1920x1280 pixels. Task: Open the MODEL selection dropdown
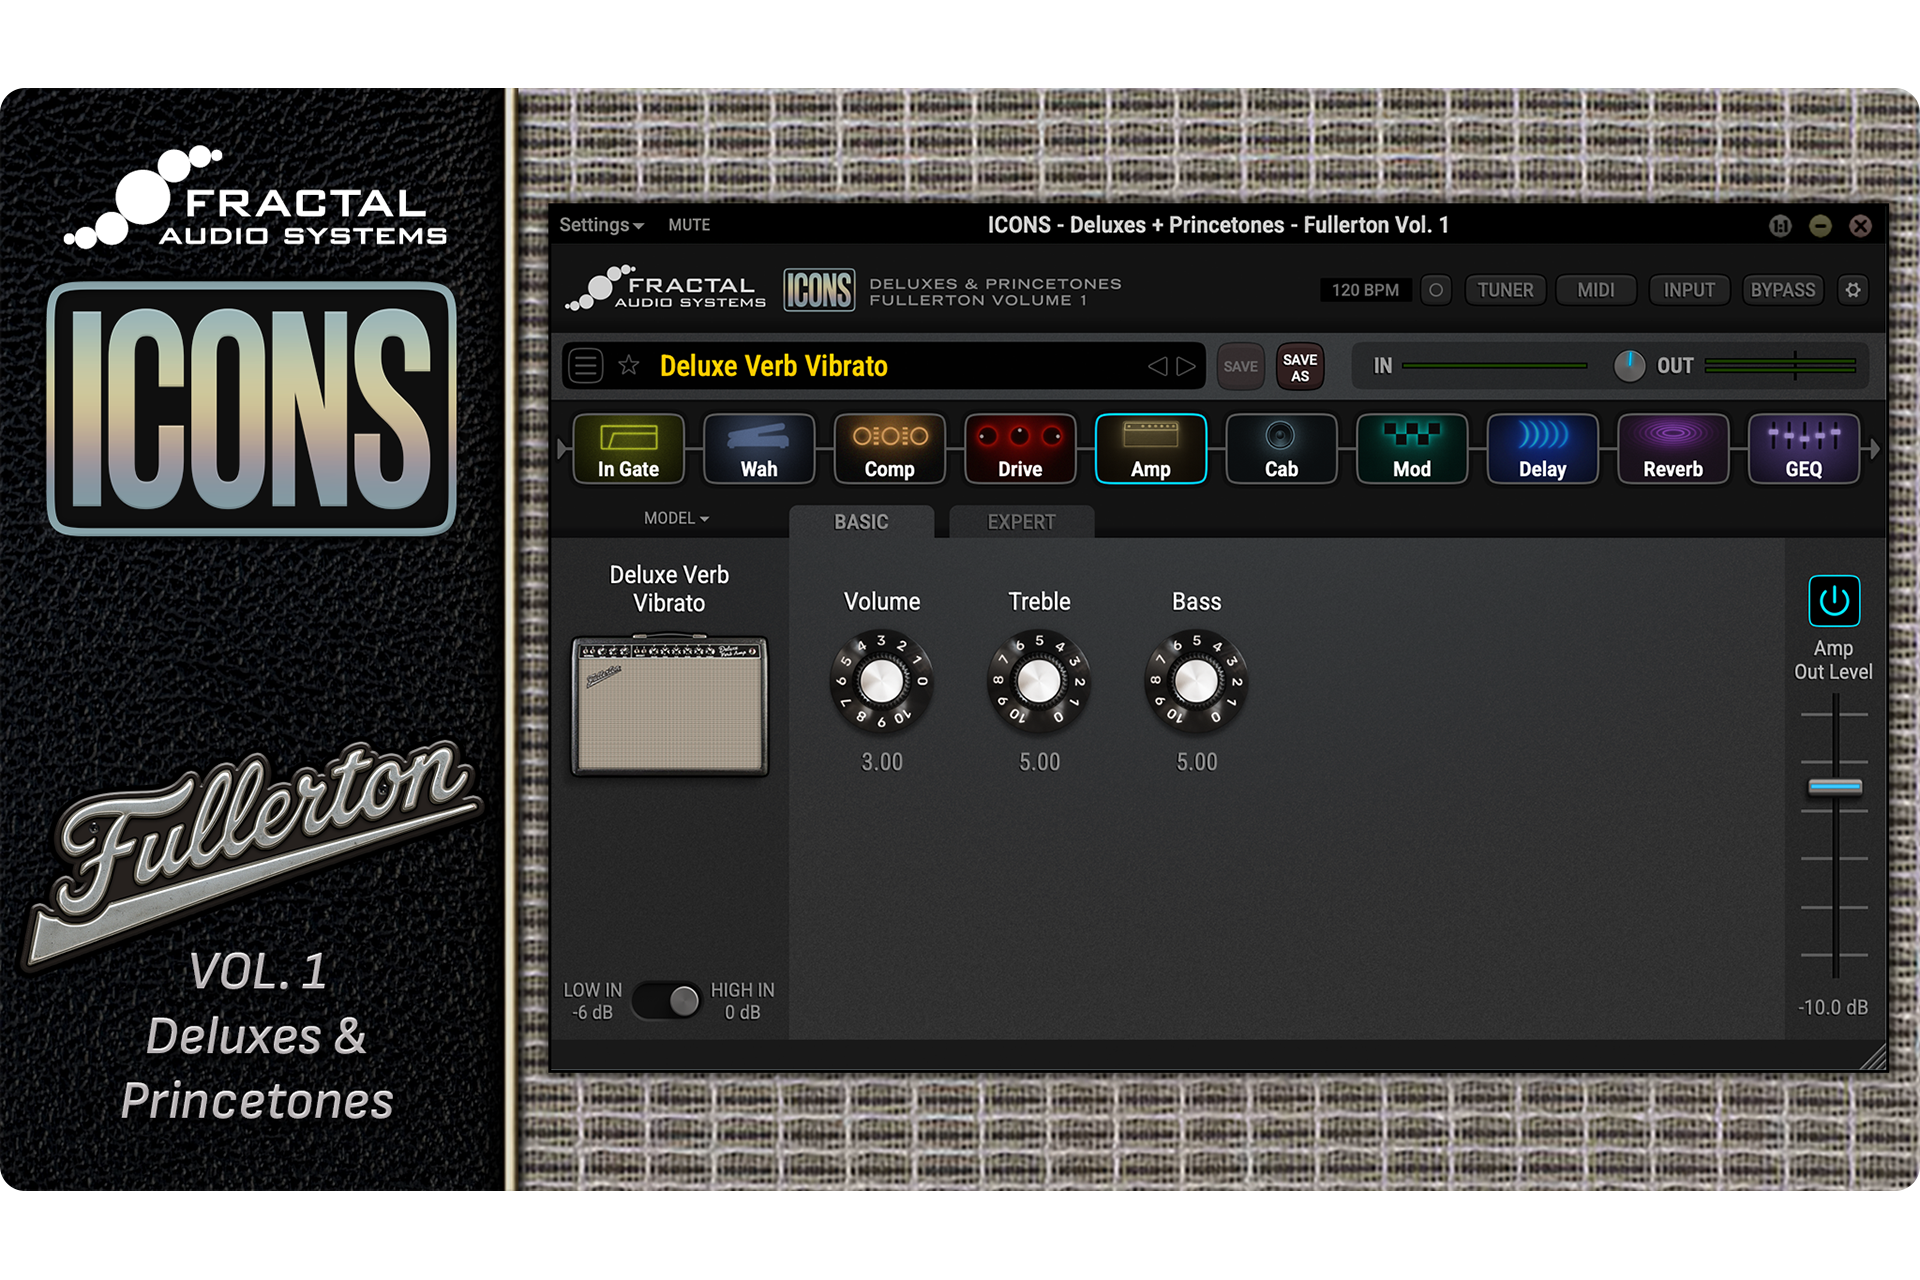676,518
